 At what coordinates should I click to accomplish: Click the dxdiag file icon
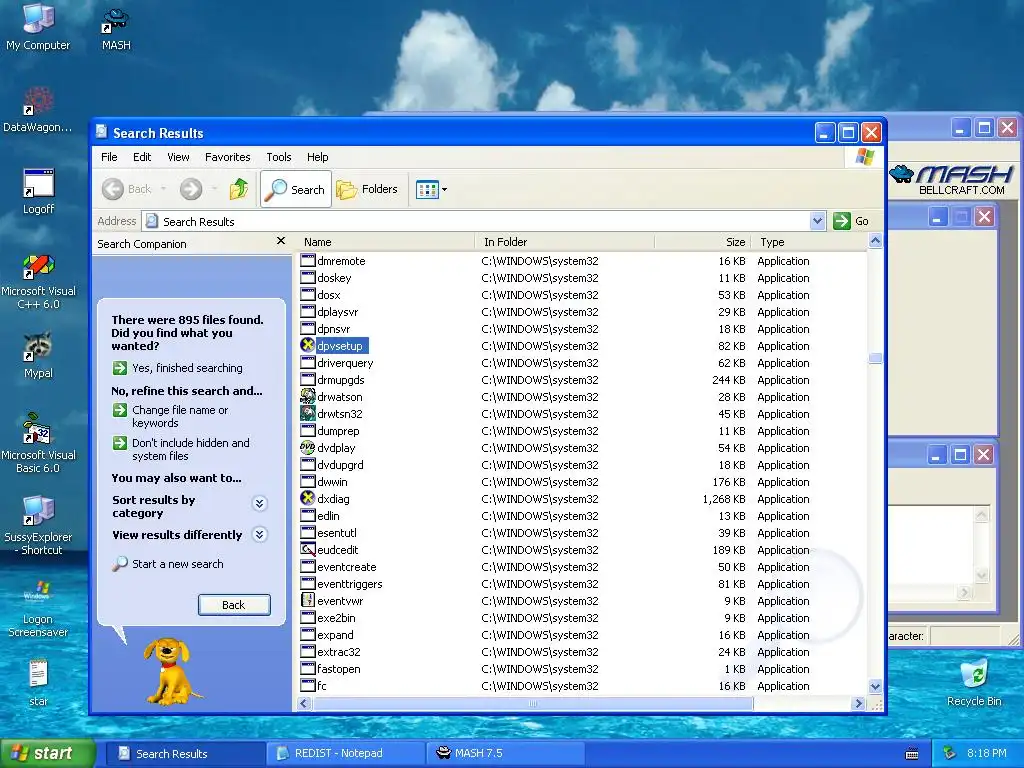click(x=308, y=498)
